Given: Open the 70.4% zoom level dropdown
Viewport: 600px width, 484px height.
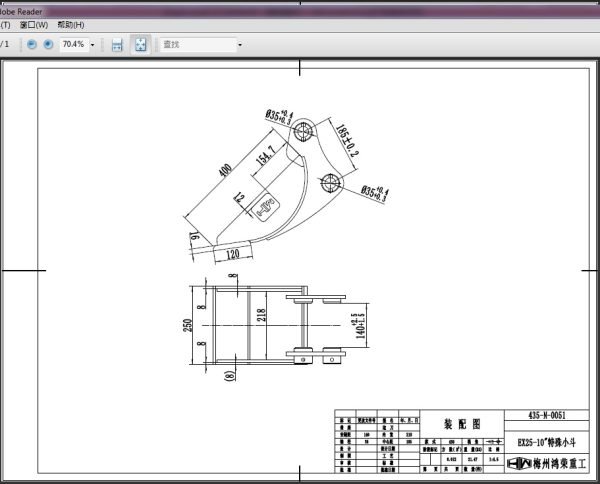Looking at the screenshot, I should pos(93,45).
